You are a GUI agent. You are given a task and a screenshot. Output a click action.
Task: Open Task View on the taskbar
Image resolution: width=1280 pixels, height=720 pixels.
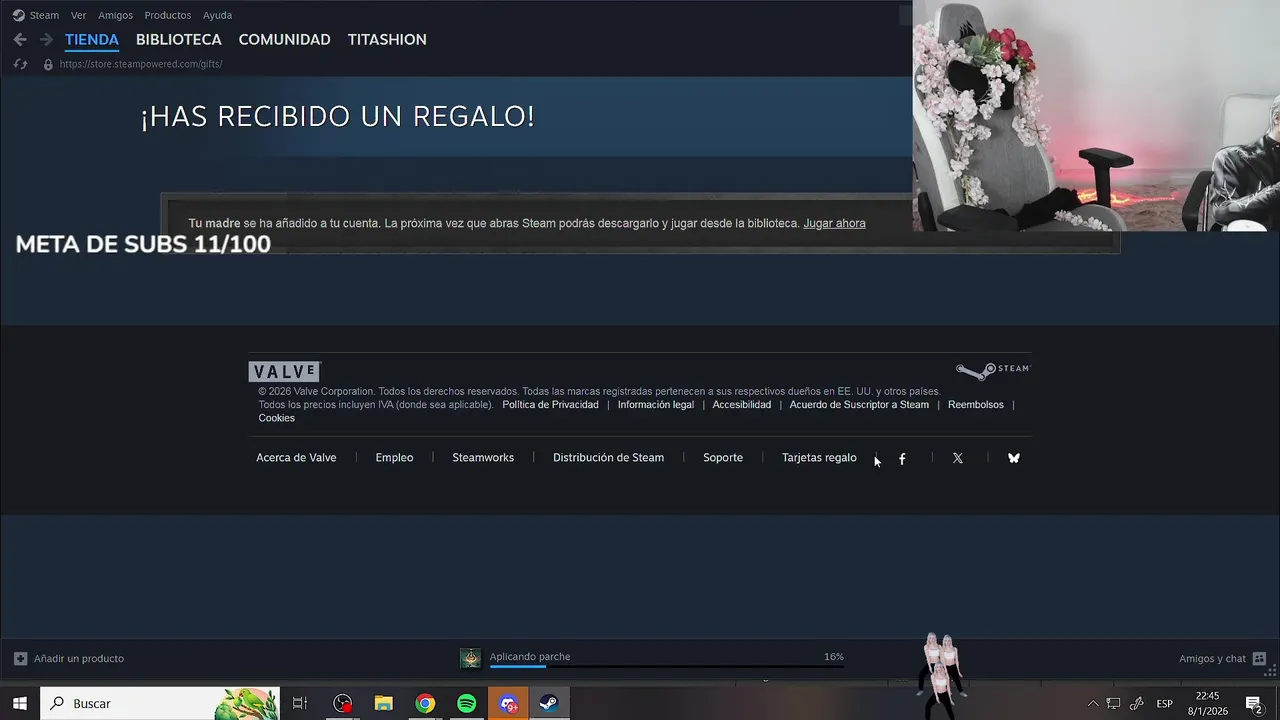click(x=299, y=703)
